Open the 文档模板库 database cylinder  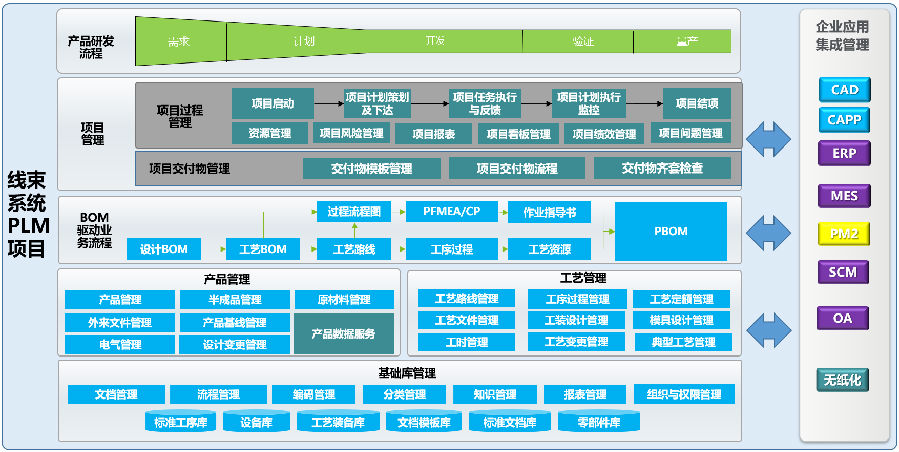tap(424, 422)
